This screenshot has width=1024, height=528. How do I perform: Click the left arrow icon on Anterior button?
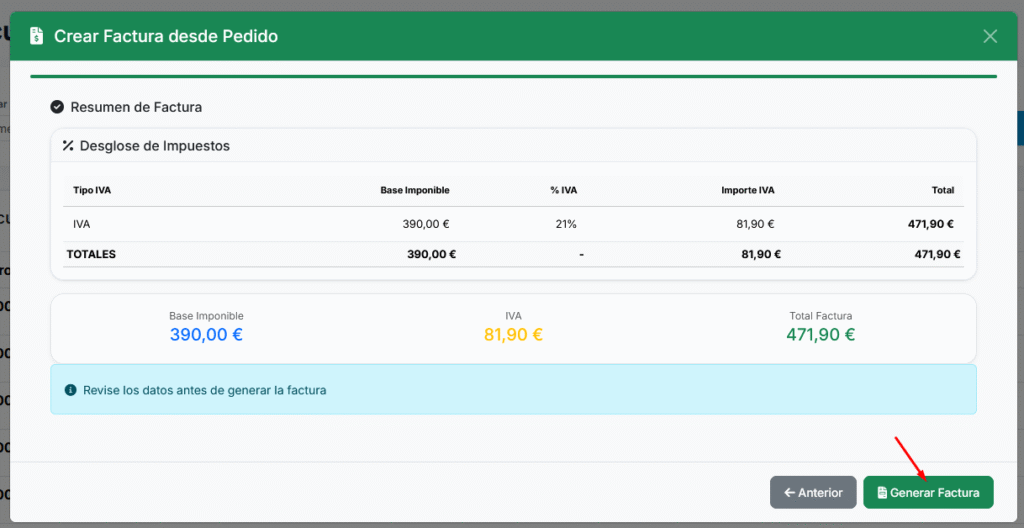pyautogui.click(x=789, y=493)
